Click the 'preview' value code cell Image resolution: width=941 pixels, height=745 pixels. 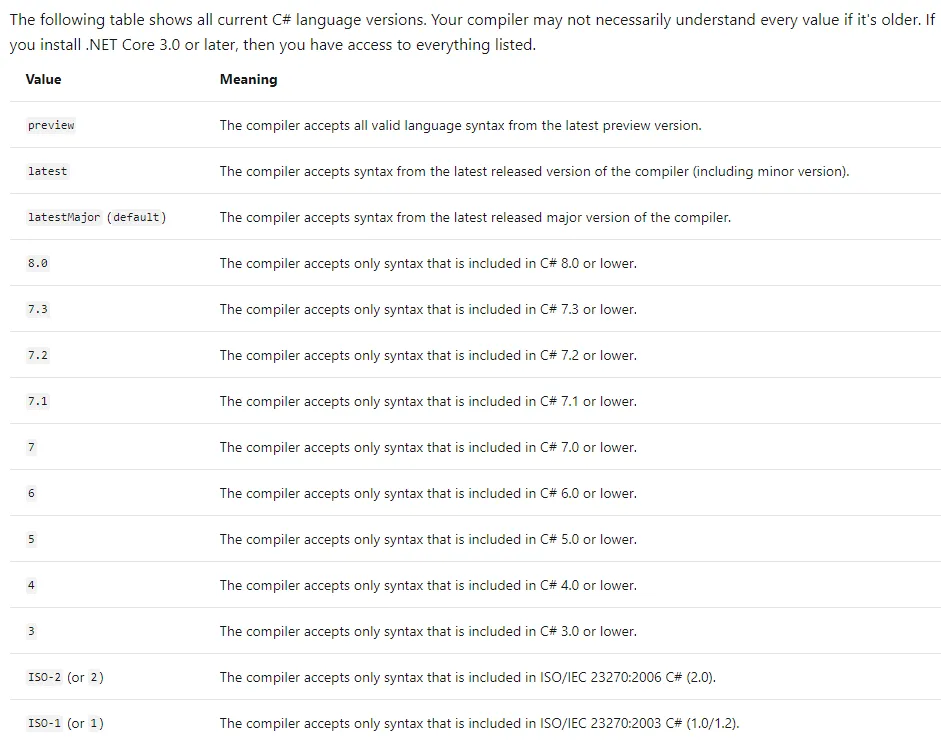[51, 125]
